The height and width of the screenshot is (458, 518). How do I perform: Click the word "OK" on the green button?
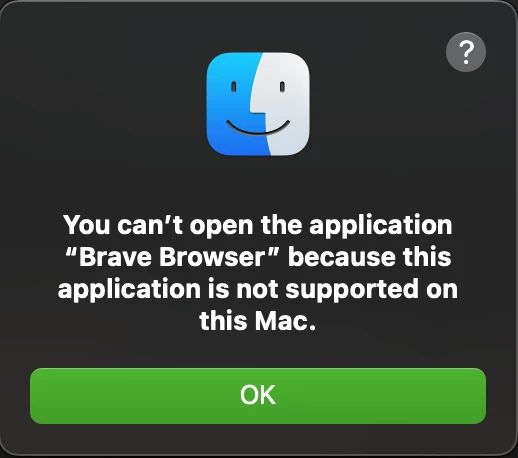(258, 395)
